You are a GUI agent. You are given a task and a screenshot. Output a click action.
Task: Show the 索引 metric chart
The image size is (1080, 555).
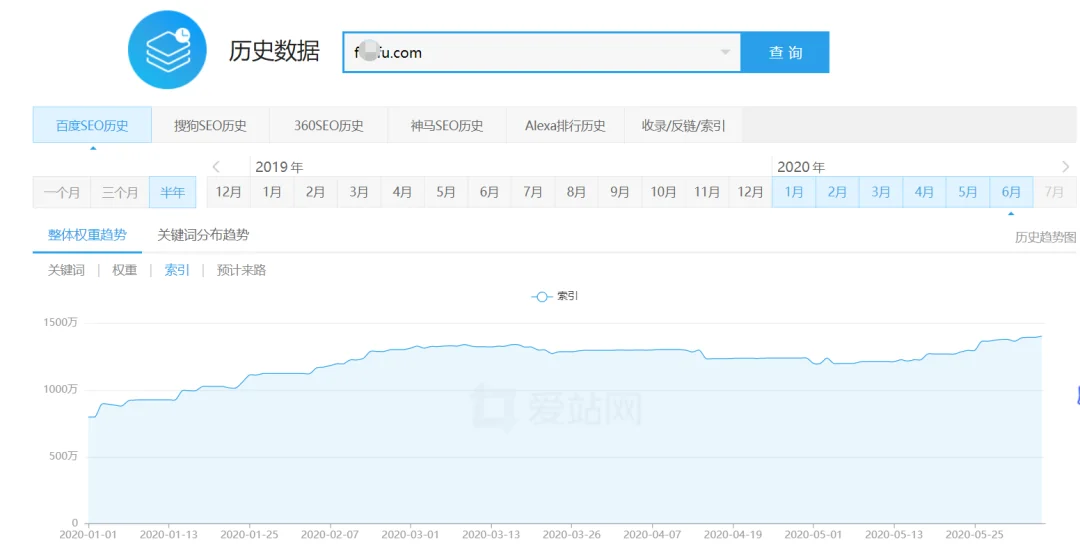(x=177, y=271)
